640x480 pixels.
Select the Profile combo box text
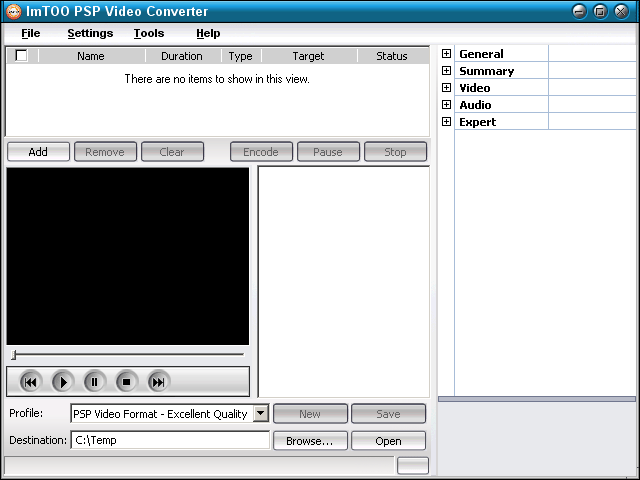coord(160,414)
